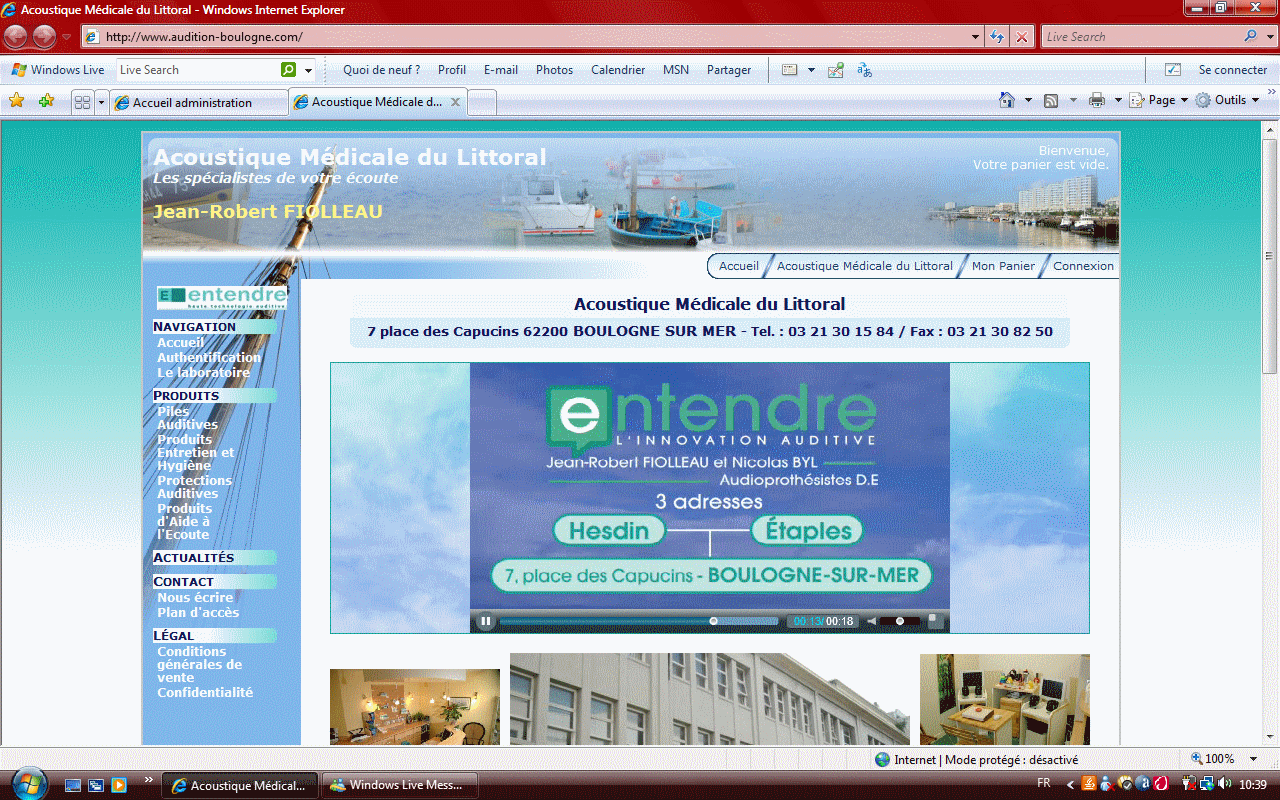Click Accueil in top site menu
Screen dimensions: 1280x800
739,266
